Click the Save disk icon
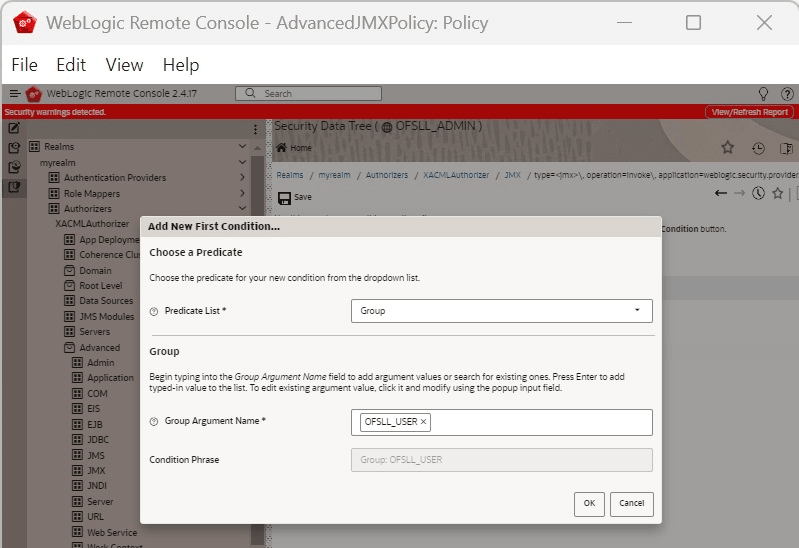 [284, 198]
